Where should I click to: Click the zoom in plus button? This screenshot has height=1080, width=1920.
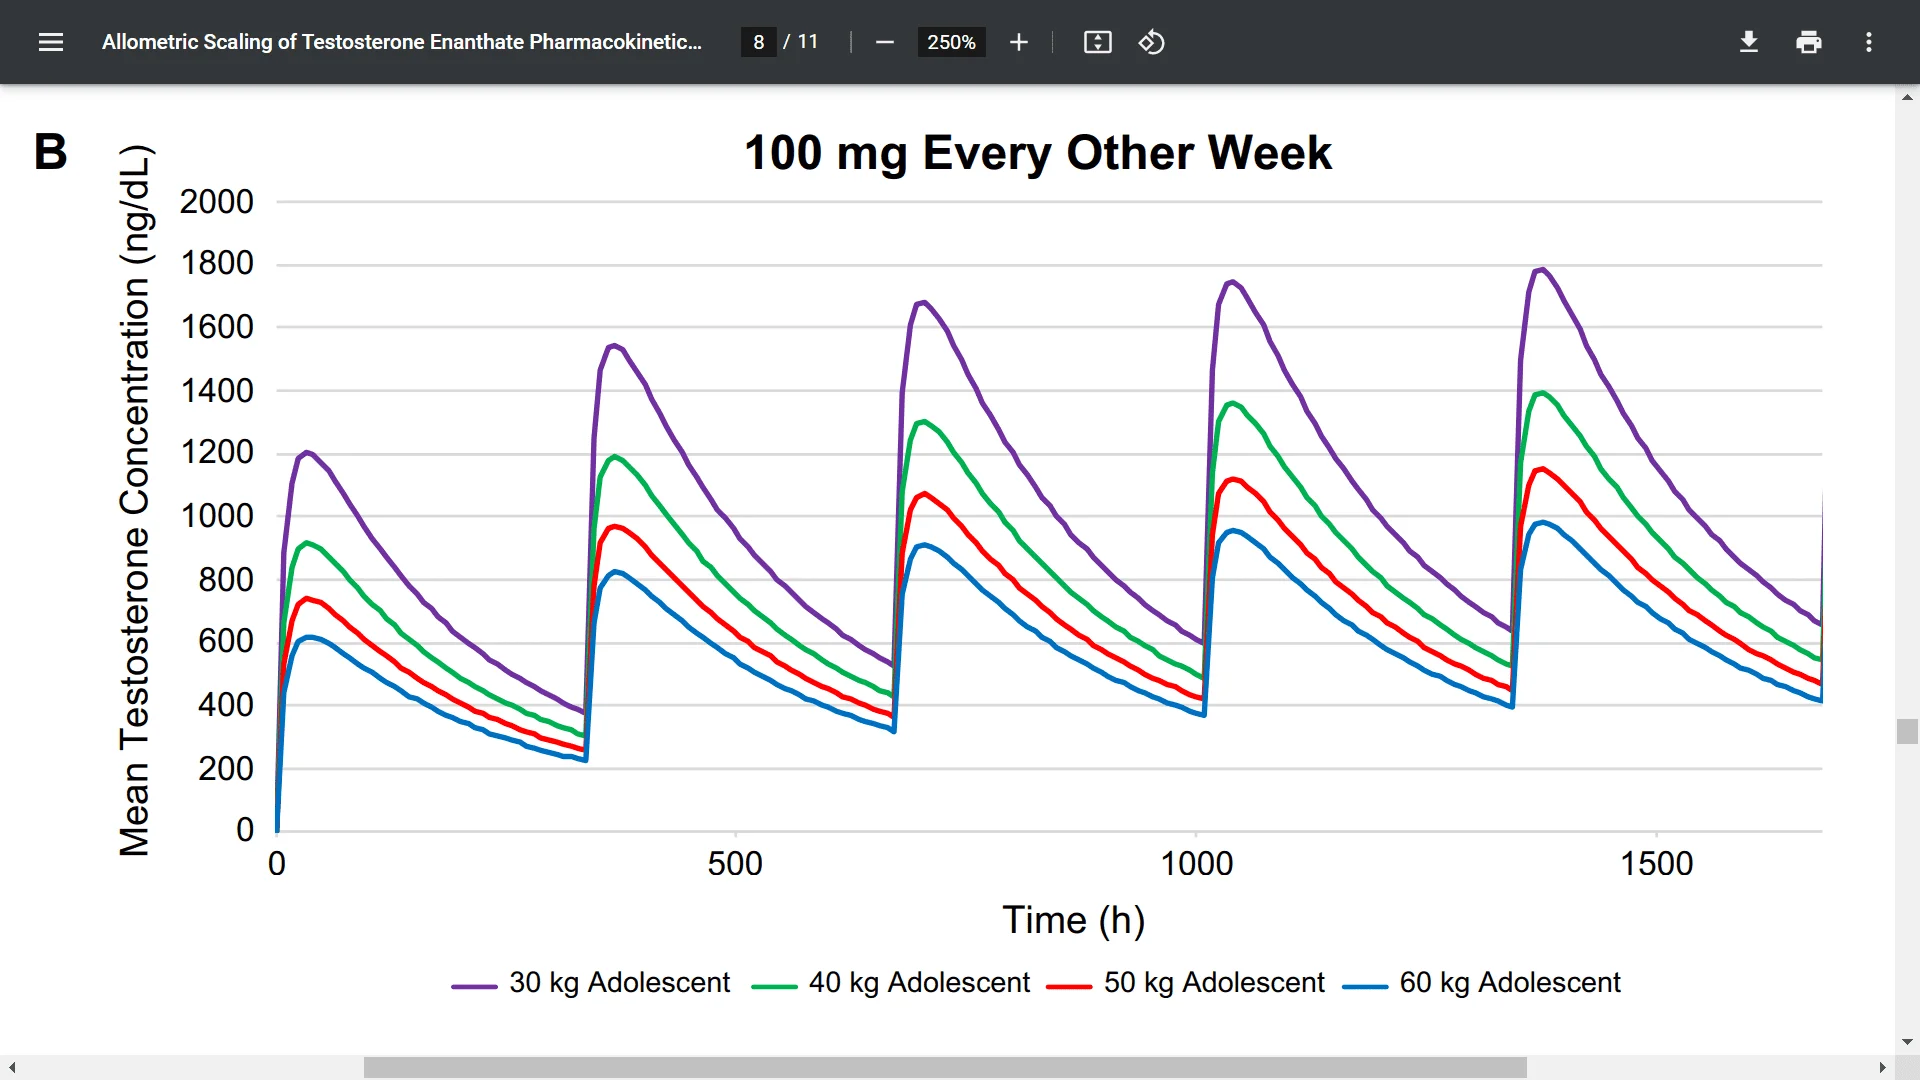1018,42
